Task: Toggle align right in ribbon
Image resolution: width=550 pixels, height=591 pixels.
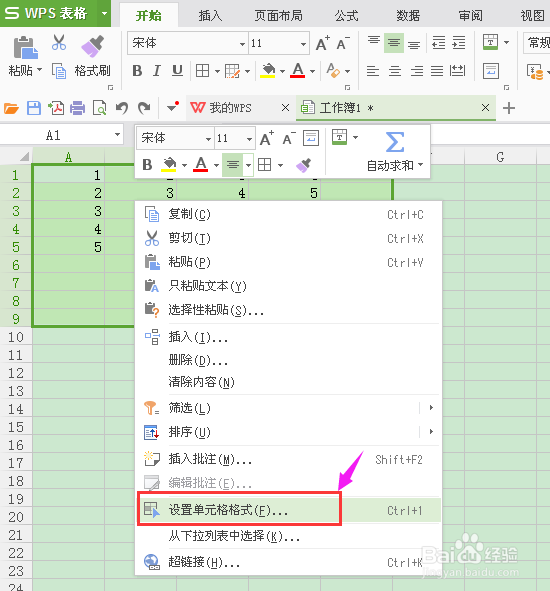Action: [x=417, y=71]
